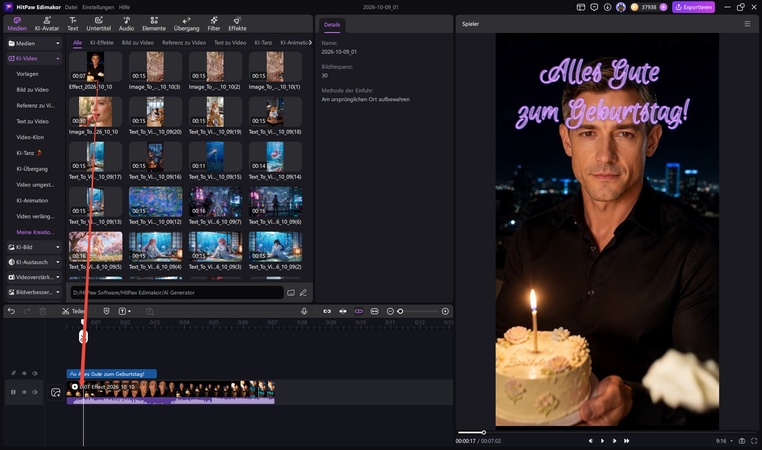Collapse the KI-Video sidebar section

(34, 58)
